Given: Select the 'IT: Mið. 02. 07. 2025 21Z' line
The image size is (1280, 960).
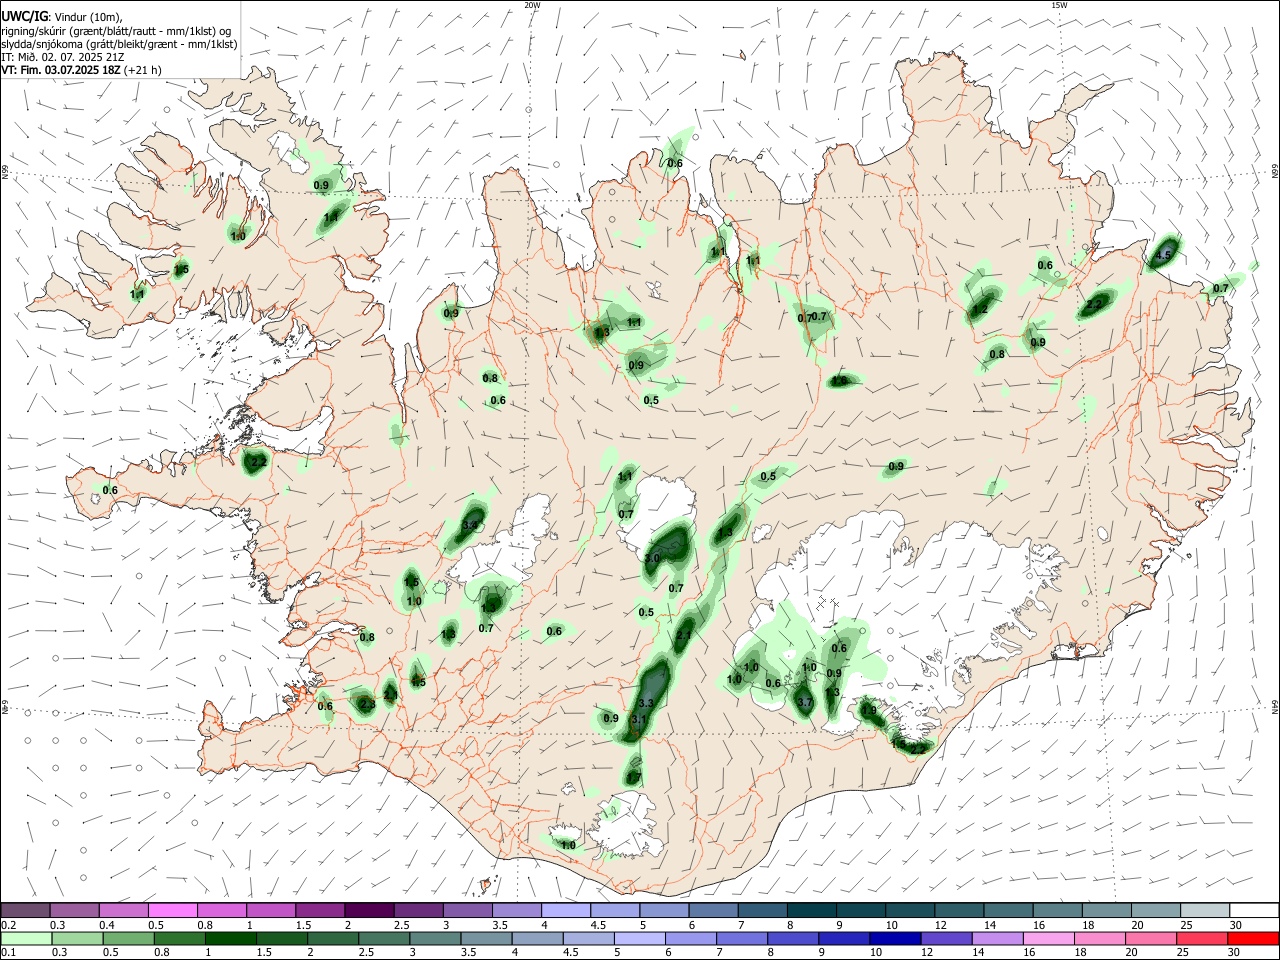Looking at the screenshot, I should (65, 57).
